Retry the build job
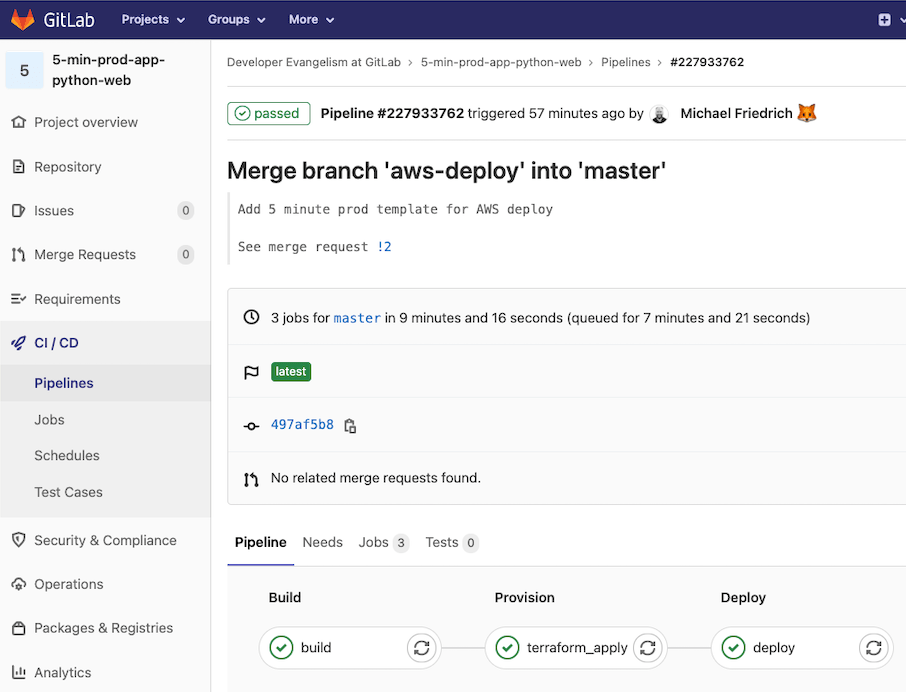The height and width of the screenshot is (692, 906). click(421, 648)
